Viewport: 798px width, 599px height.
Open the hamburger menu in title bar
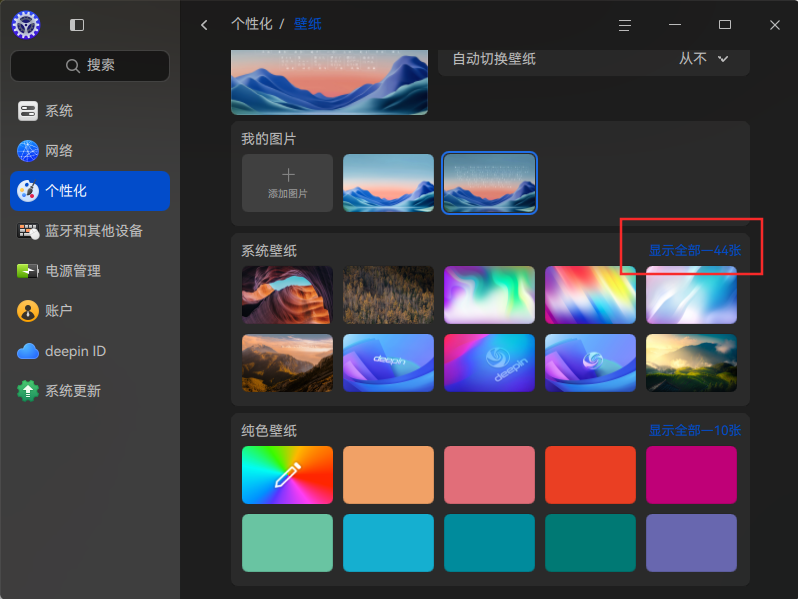[624, 25]
